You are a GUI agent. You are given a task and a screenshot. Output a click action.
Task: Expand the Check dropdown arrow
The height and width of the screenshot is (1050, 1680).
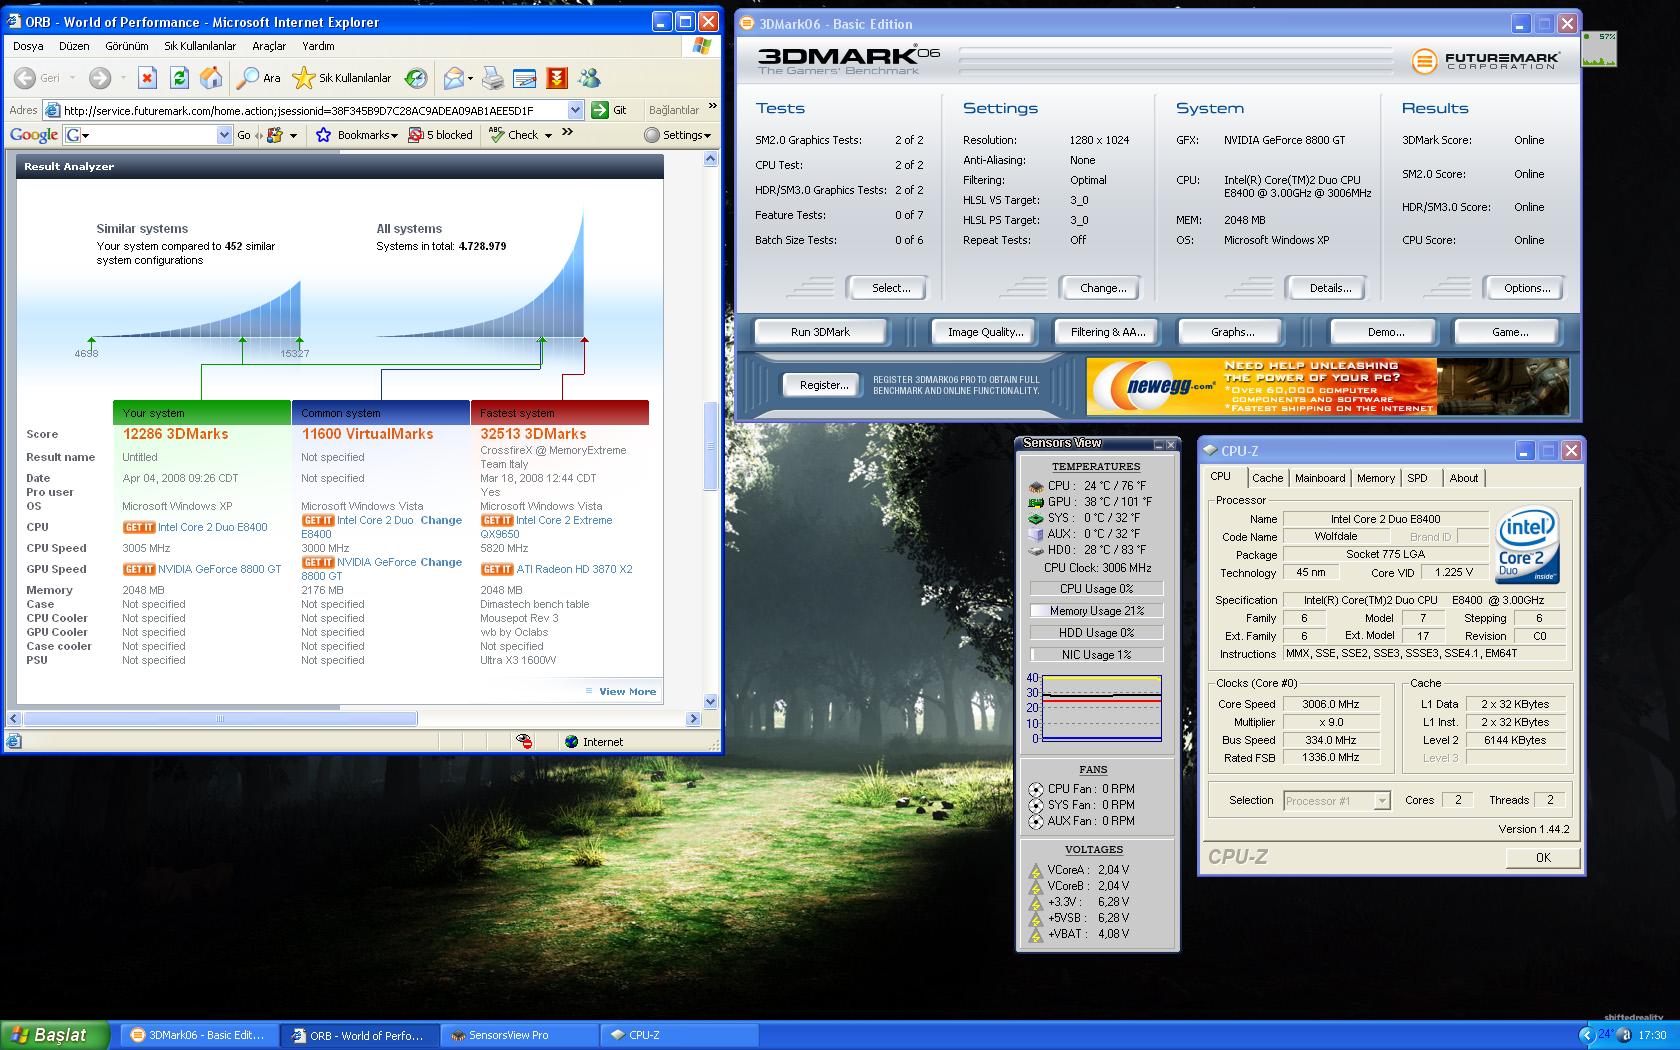click(548, 136)
